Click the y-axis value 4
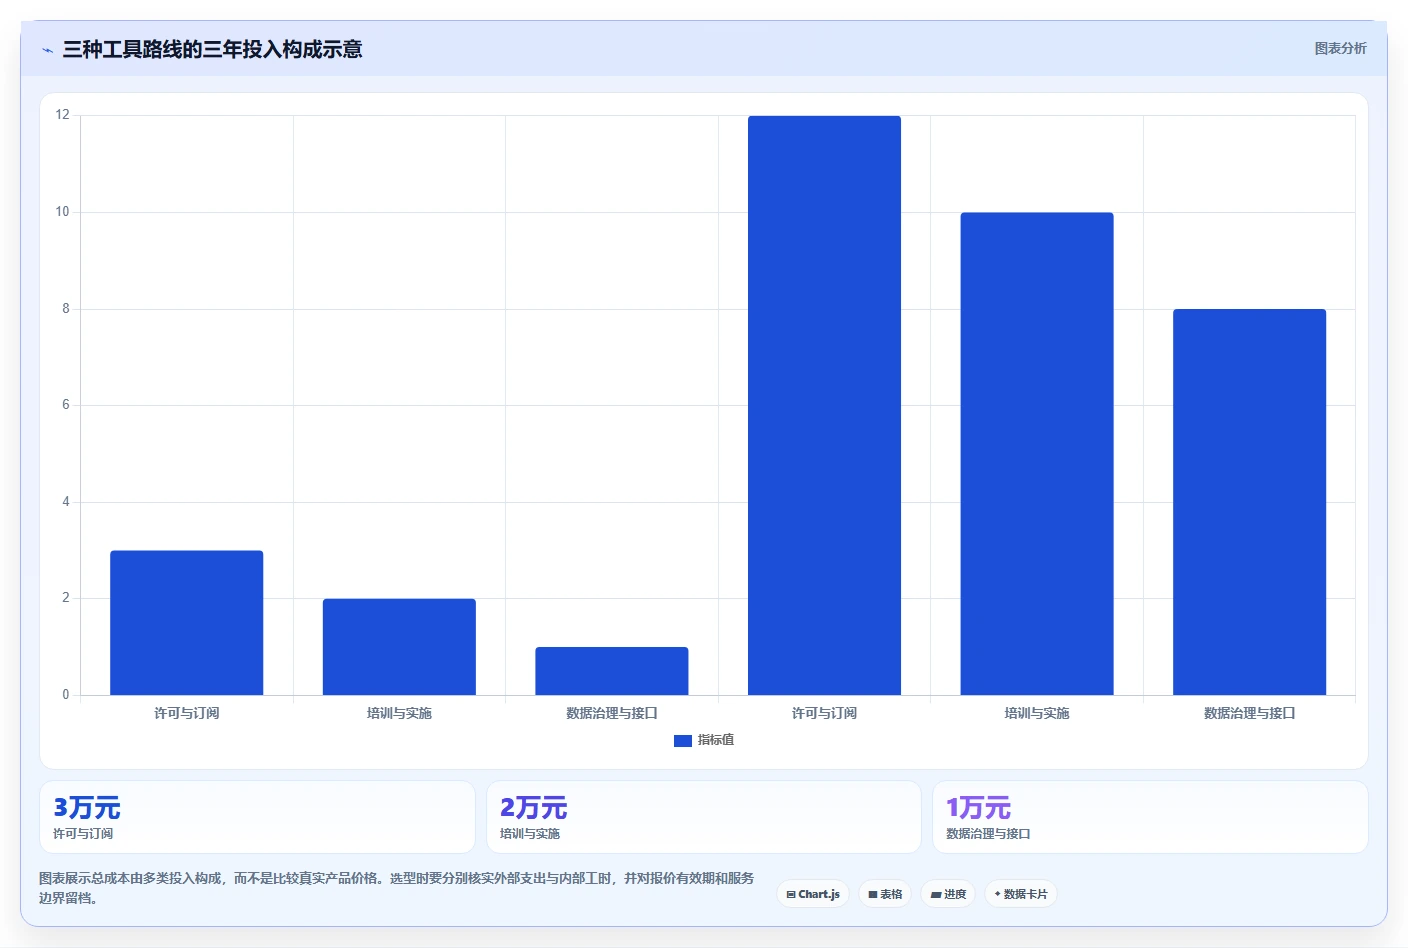This screenshot has height=948, width=1408. click(66, 502)
